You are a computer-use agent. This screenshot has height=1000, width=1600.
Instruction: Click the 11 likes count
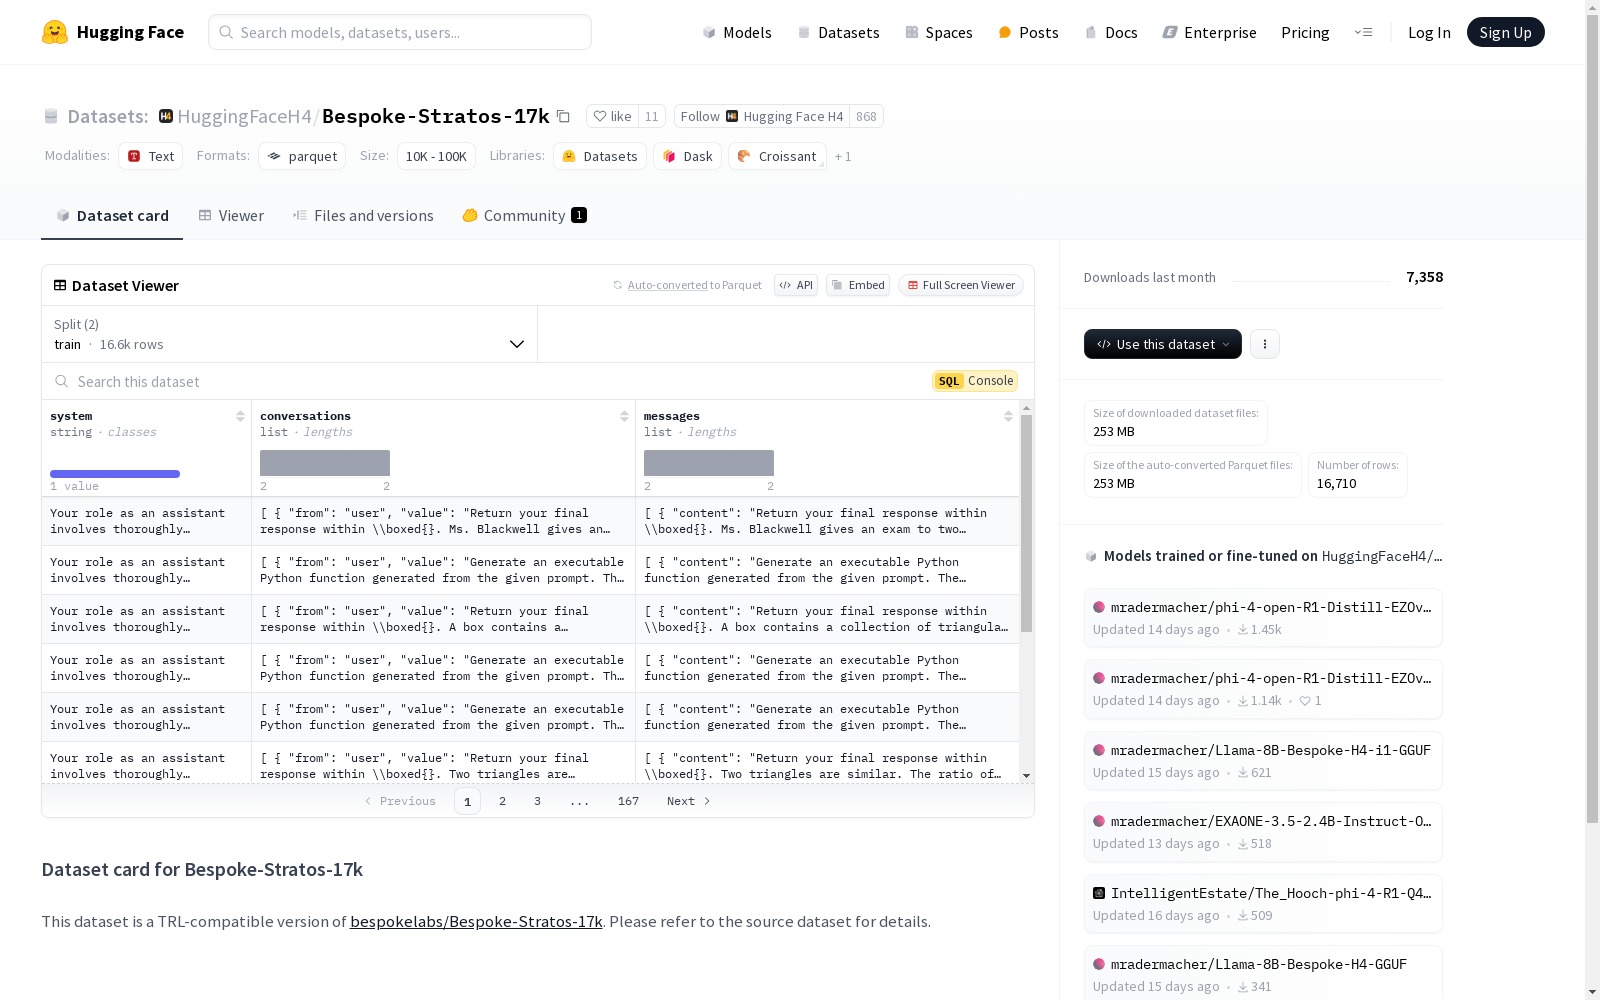651,116
